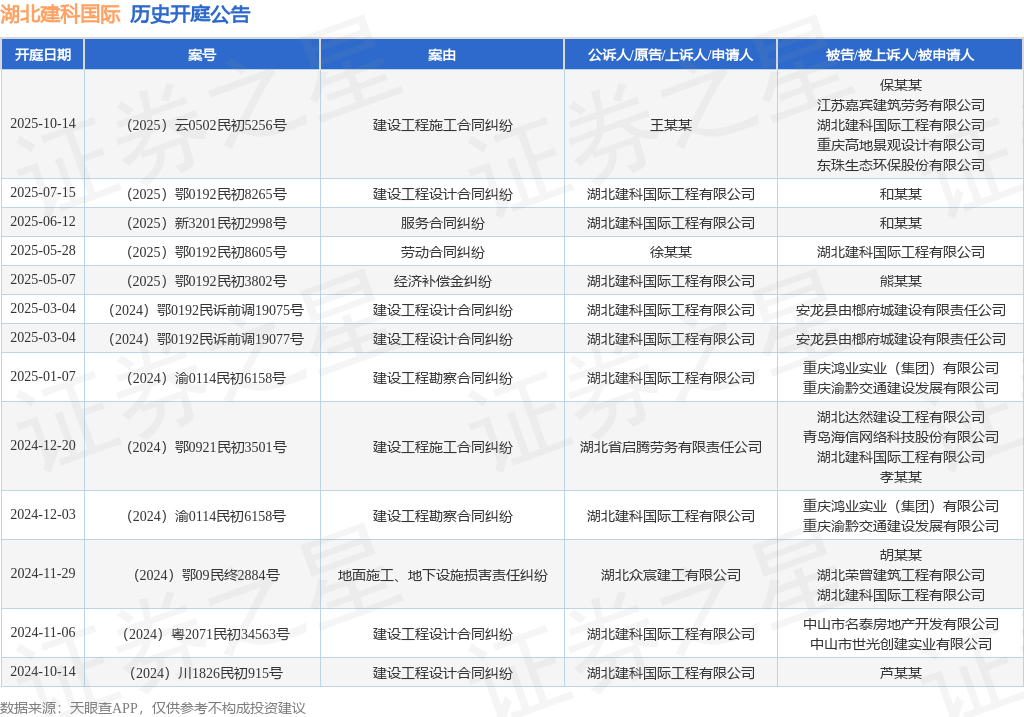Select the 开庭日期 column header
Viewport: 1024px width, 717px height.
click(42, 55)
